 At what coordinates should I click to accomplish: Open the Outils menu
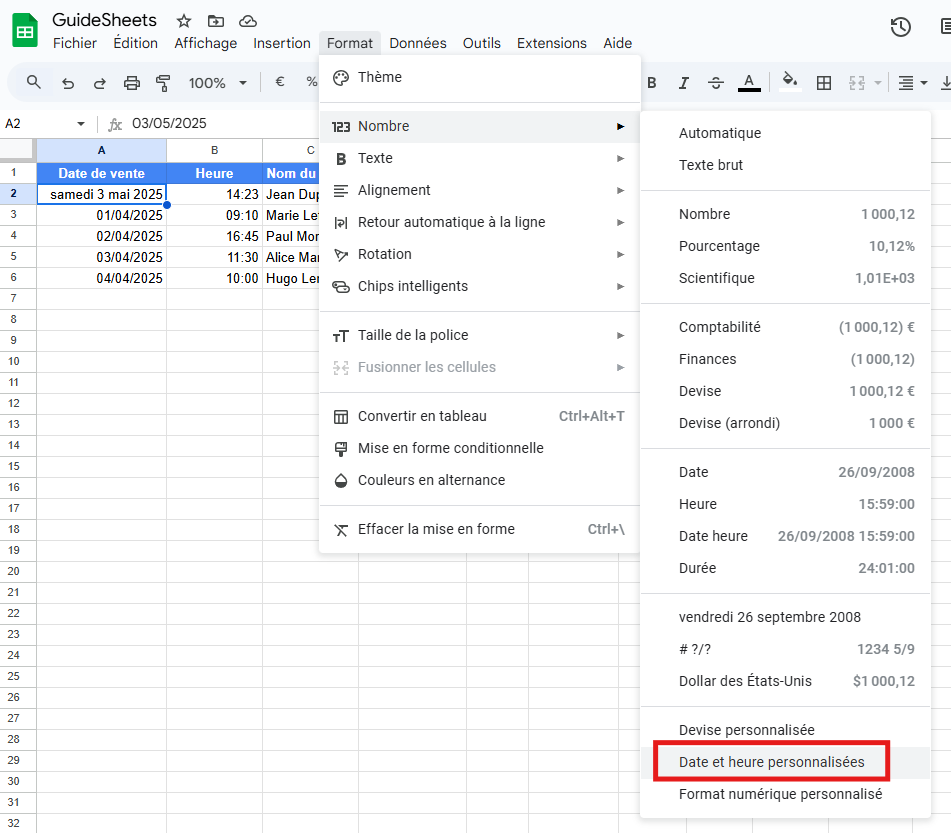point(482,43)
